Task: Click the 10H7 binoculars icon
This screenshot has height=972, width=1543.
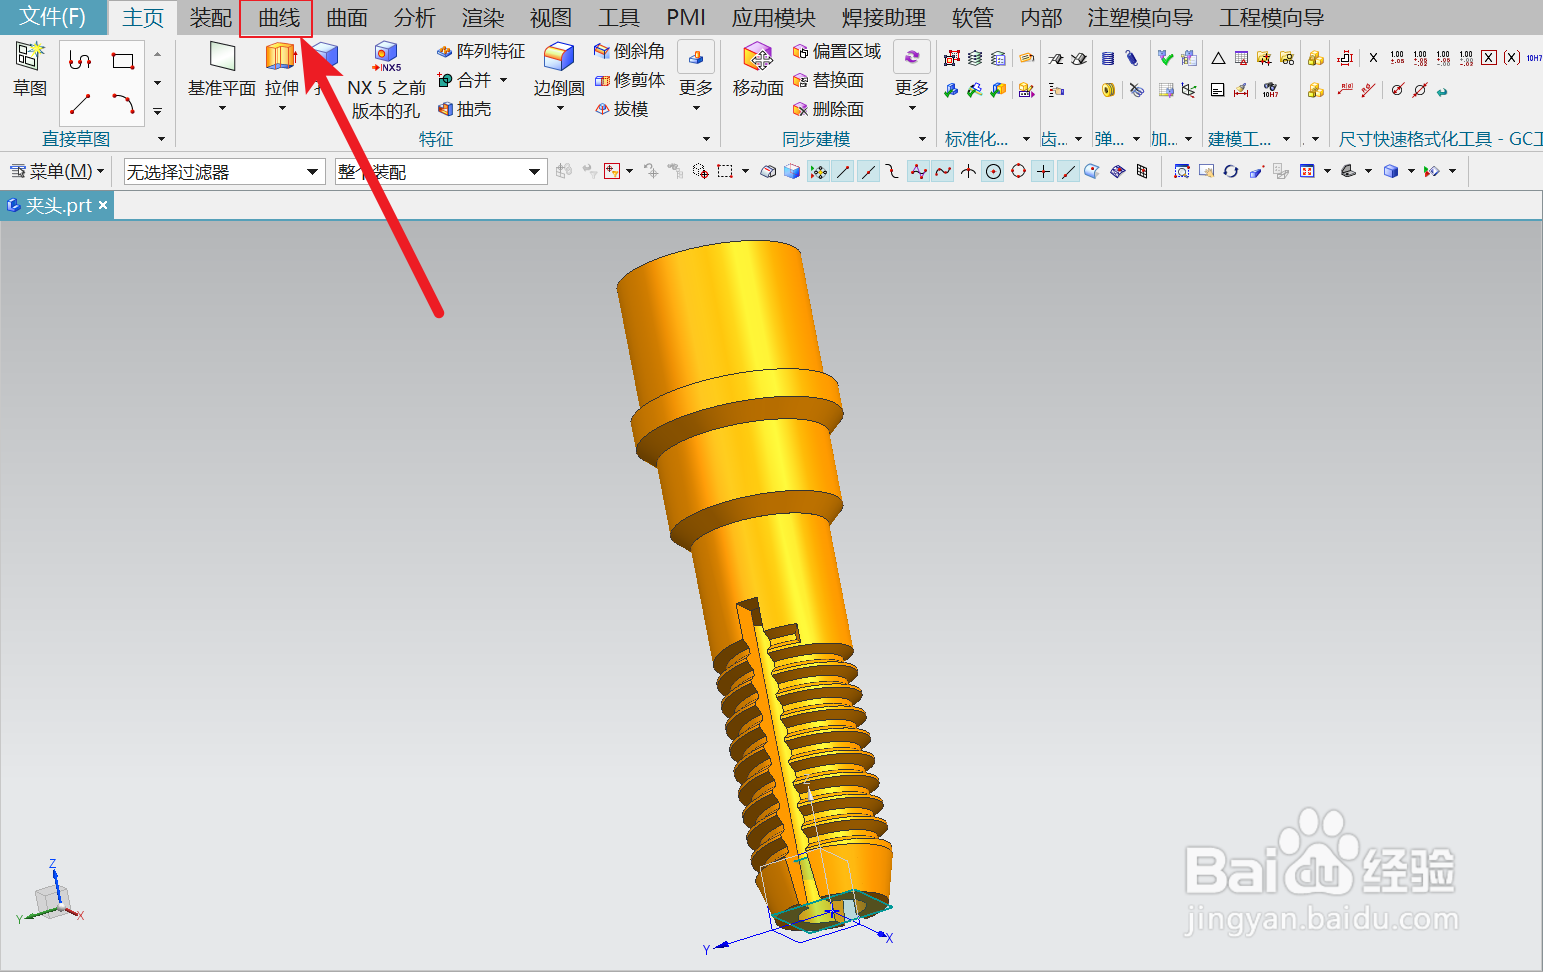Action: [x=1270, y=90]
